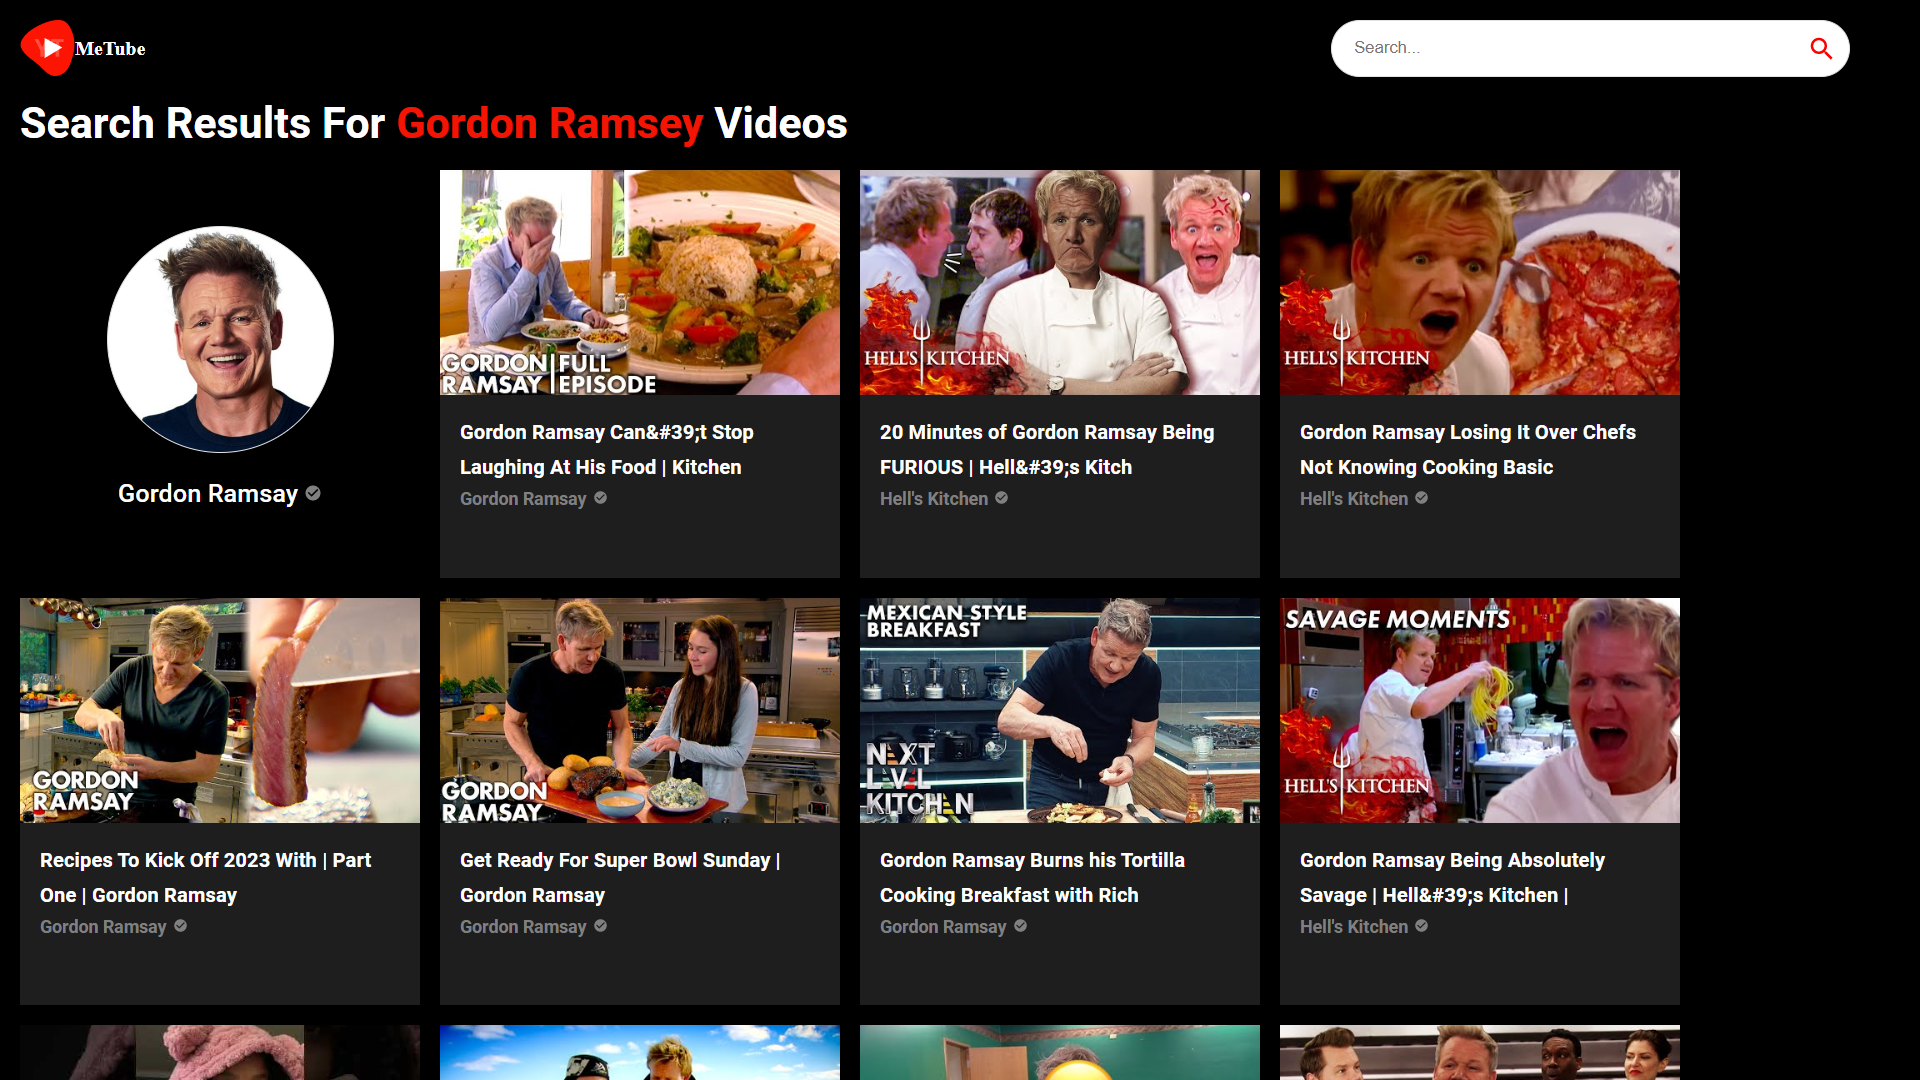The width and height of the screenshot is (1920, 1080).
Task: Click the search magnifier icon
Action: 1822,47
